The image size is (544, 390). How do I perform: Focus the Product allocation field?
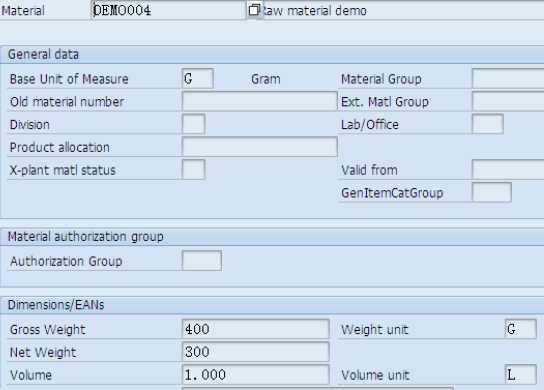[x=260, y=147]
